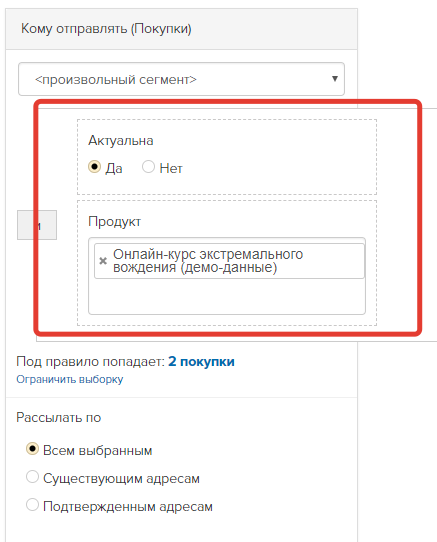Screen dimensions: 437x542
Task: Choose the Подтвержденным адресам radio option
Action: [32, 505]
